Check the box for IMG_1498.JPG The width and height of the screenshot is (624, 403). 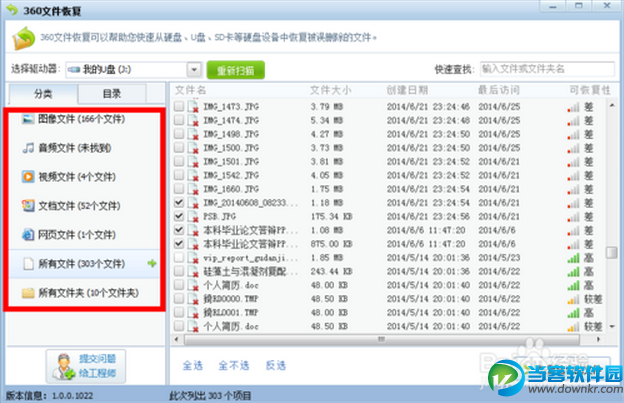(x=179, y=134)
